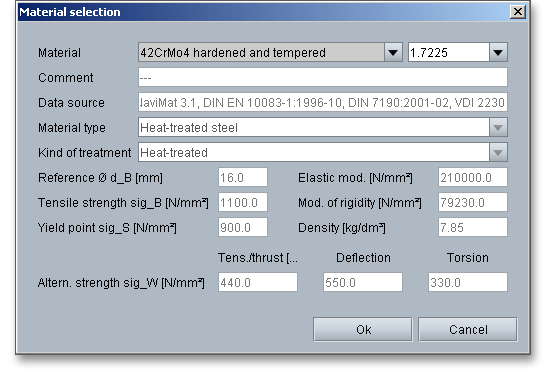Image resolution: width=546 pixels, height=370 pixels.
Task: Open the Material dropdown arrow
Action: coord(393,53)
